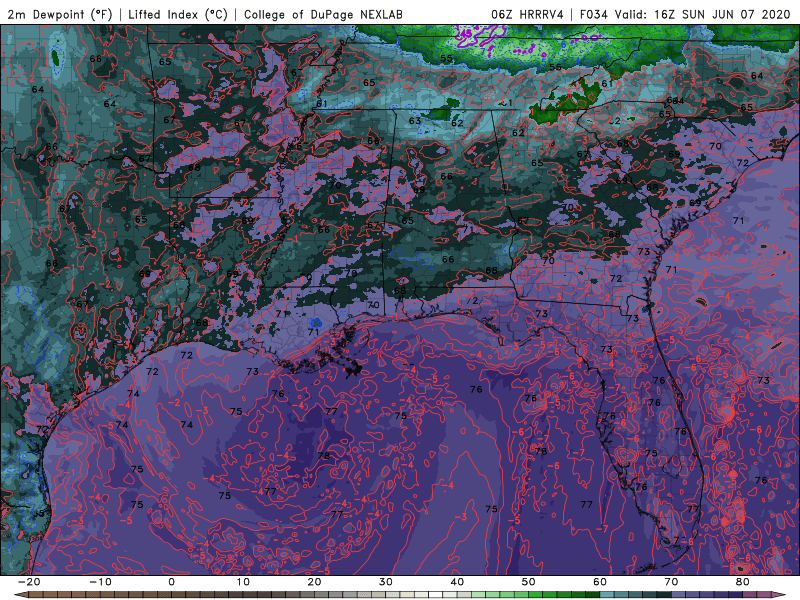Click the purple "245" value at the map top
The height and width of the screenshot is (600, 800).
pyautogui.click(x=465, y=34)
